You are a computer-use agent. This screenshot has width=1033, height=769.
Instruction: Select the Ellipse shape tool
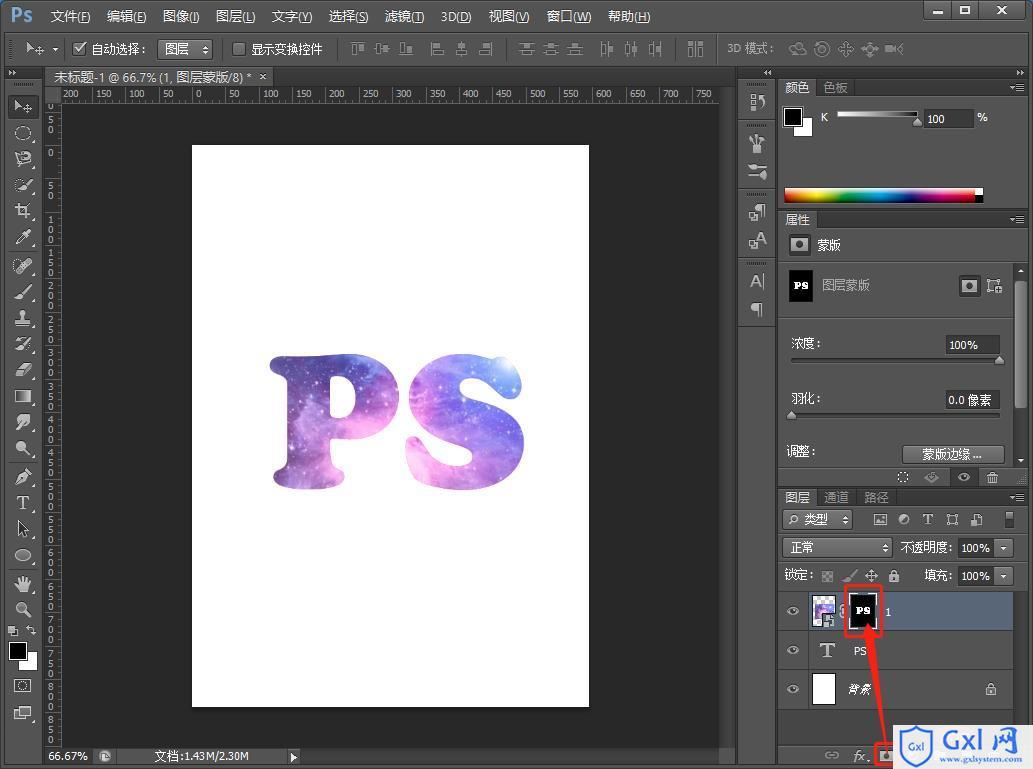22,555
